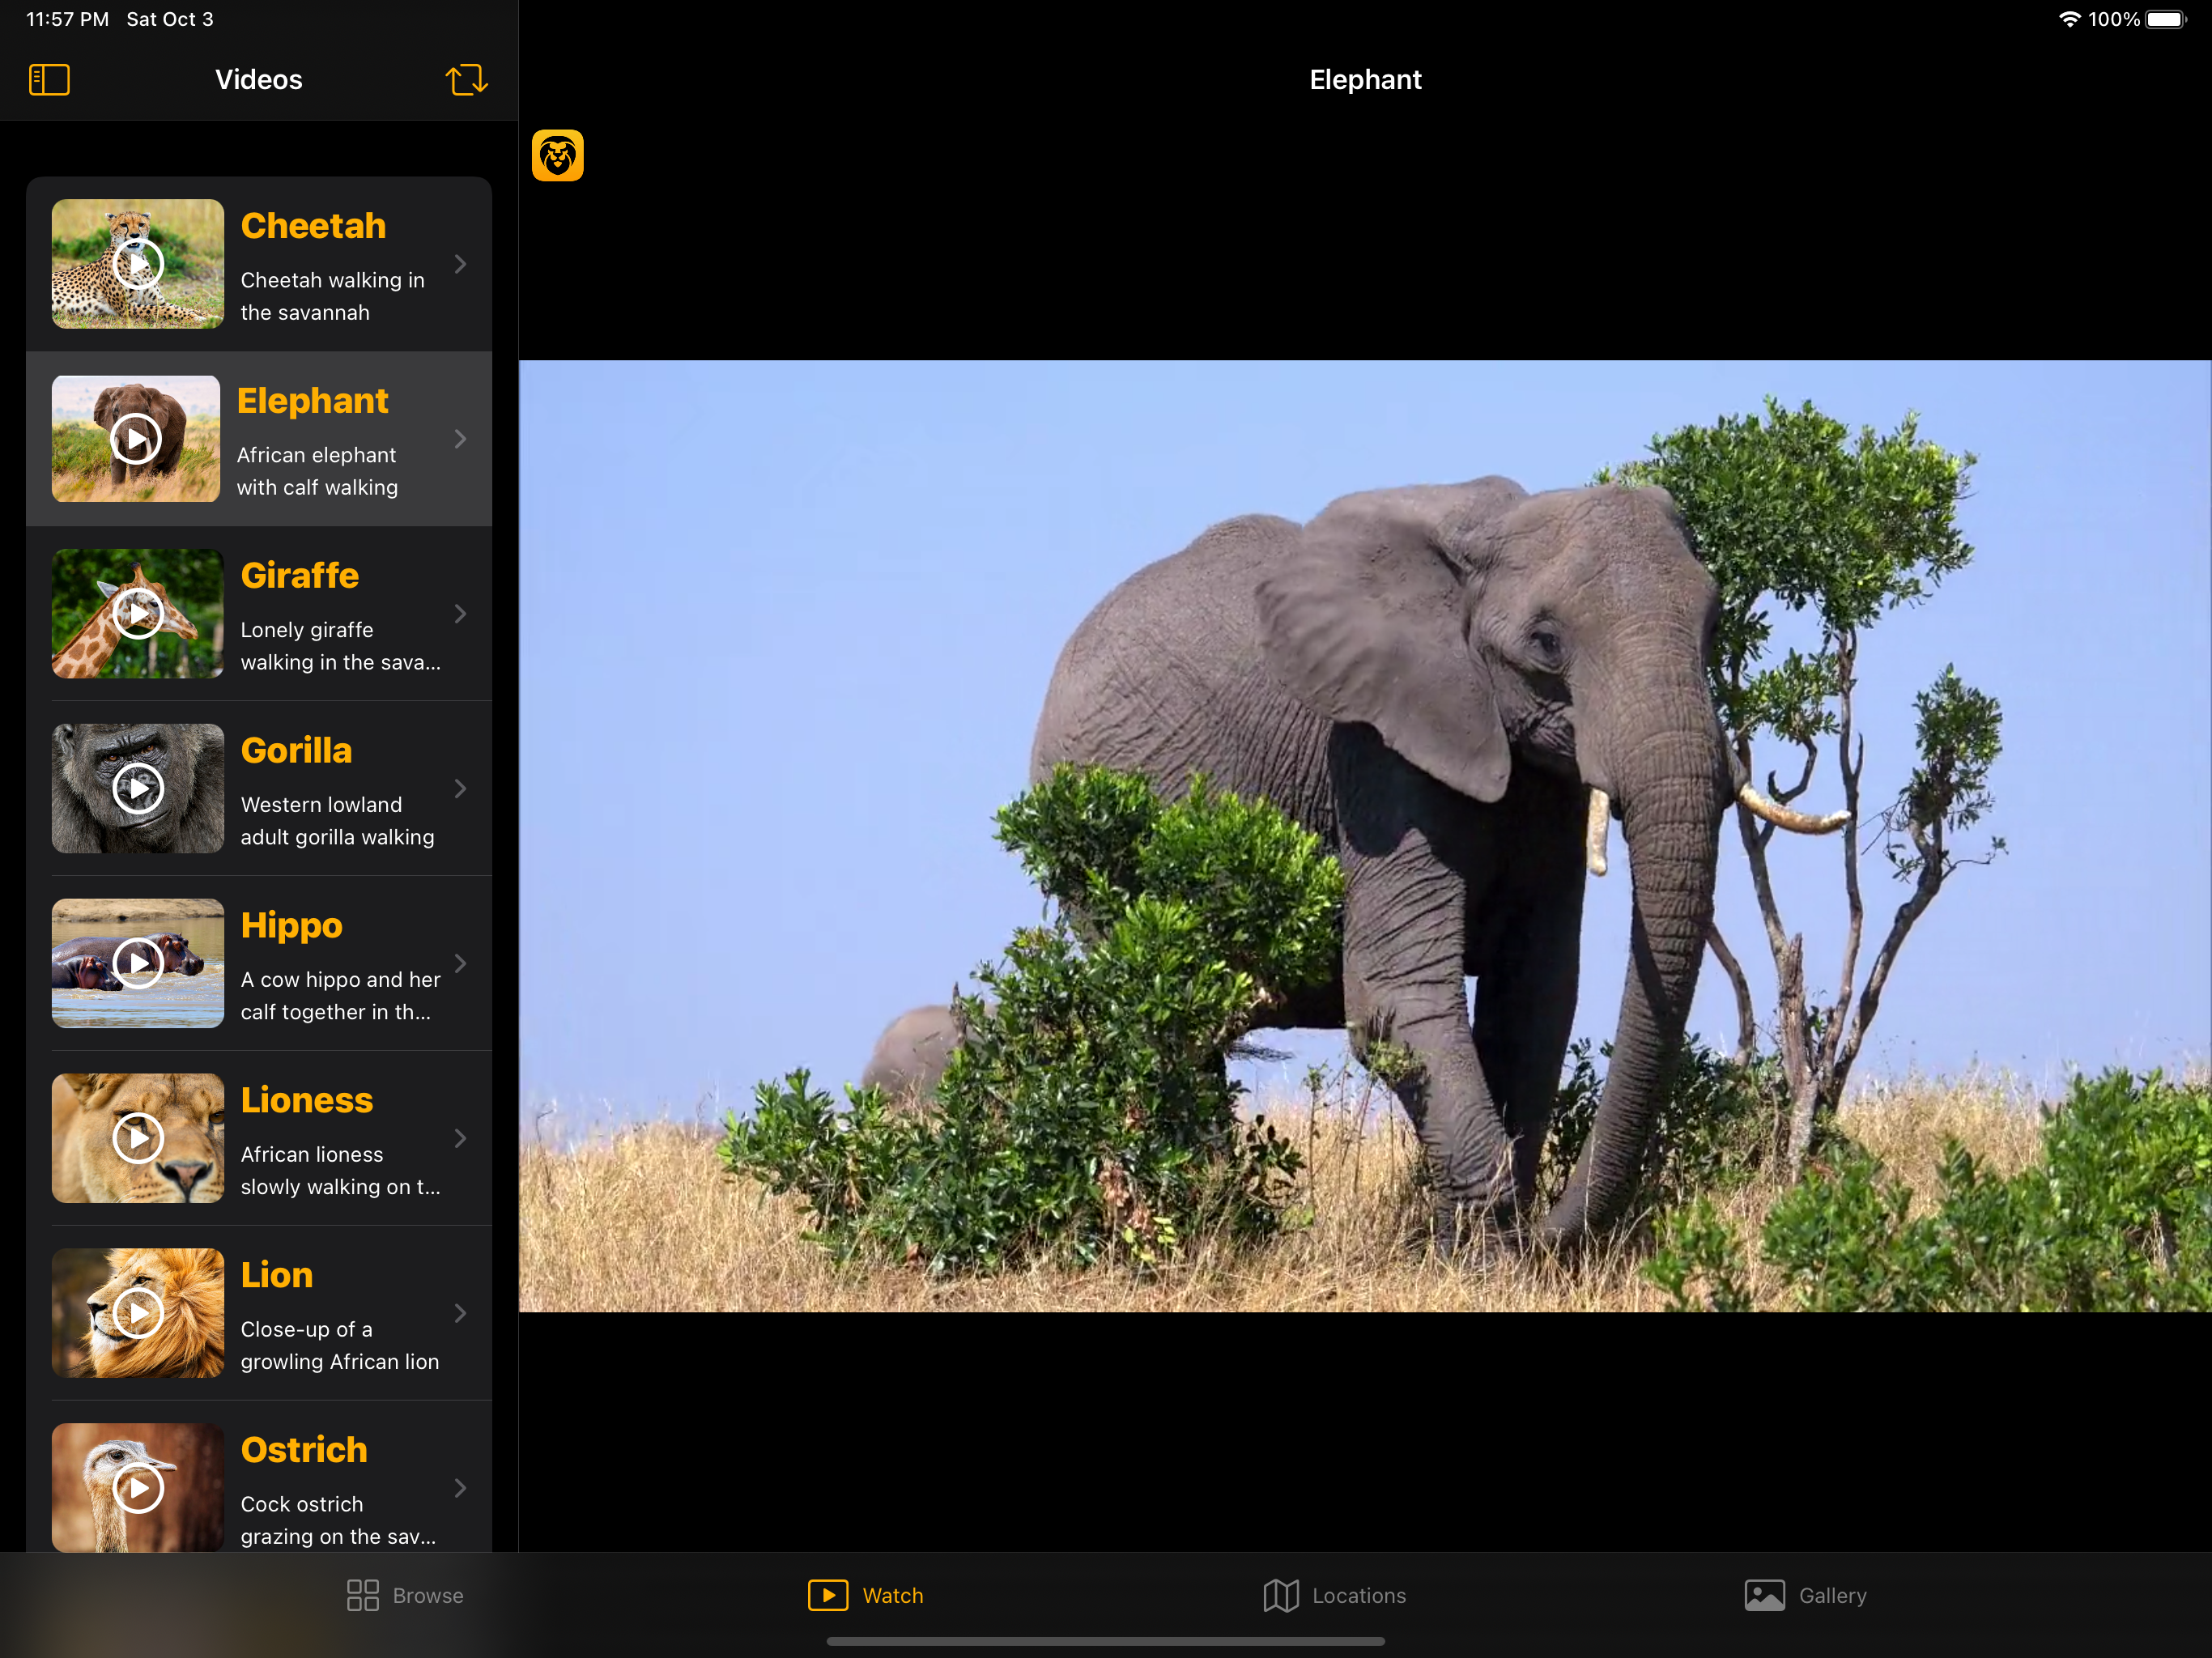Switch to the Browse tab
Image resolution: width=2212 pixels, height=1658 pixels.
(405, 1596)
